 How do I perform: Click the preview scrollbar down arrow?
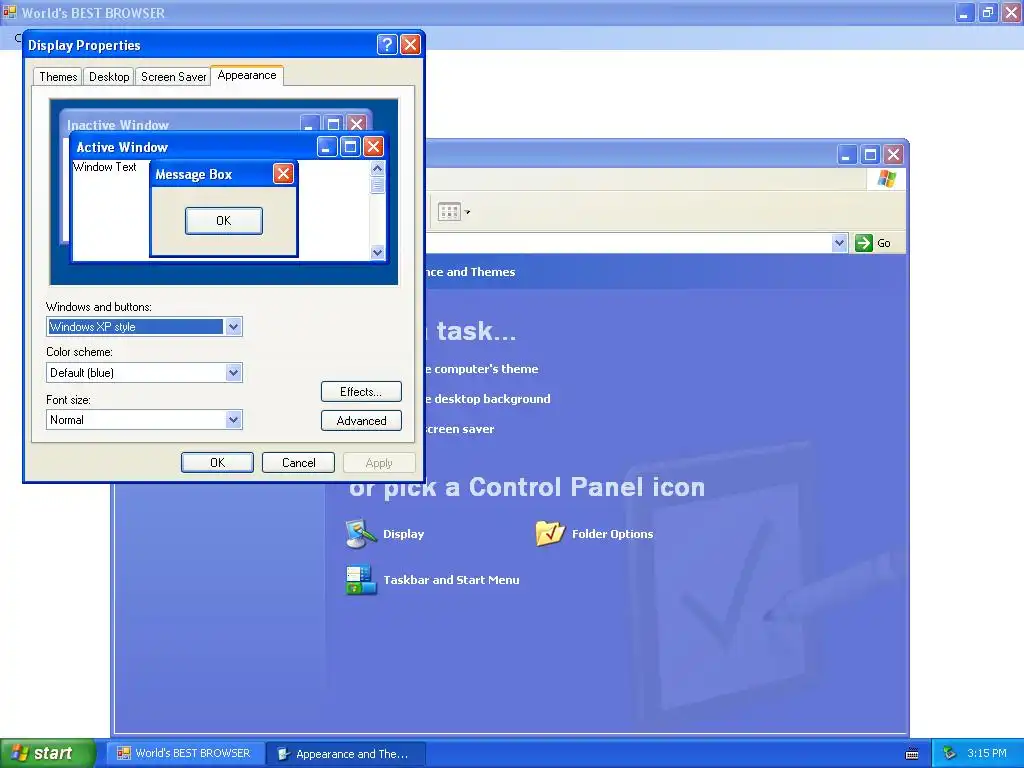[x=377, y=252]
